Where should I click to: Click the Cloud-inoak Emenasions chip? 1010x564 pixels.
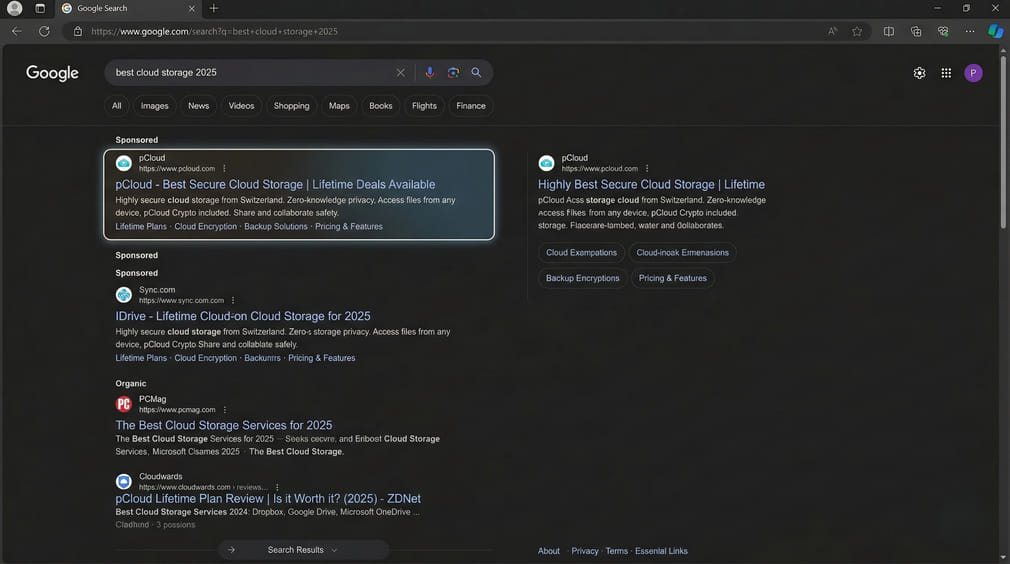pyautogui.click(x=682, y=252)
